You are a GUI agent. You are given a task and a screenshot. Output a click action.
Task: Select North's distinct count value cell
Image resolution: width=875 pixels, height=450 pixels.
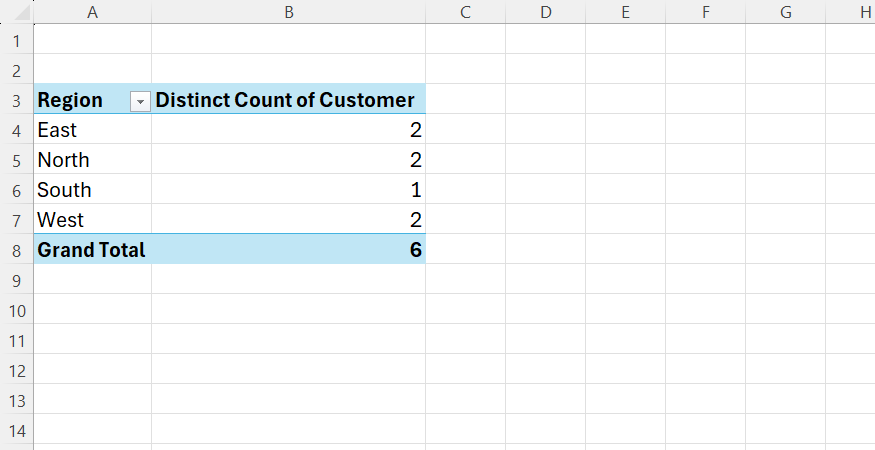tap(289, 160)
